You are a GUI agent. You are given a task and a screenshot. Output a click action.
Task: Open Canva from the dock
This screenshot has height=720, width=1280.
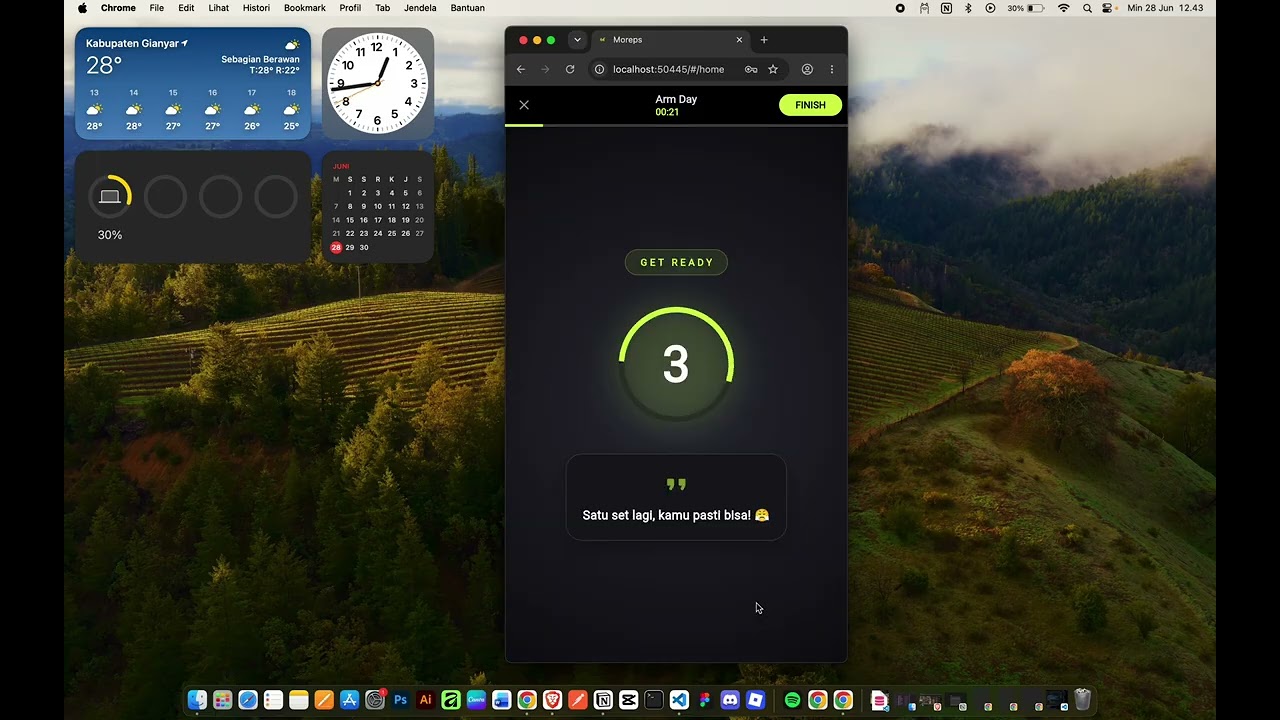[476, 700]
